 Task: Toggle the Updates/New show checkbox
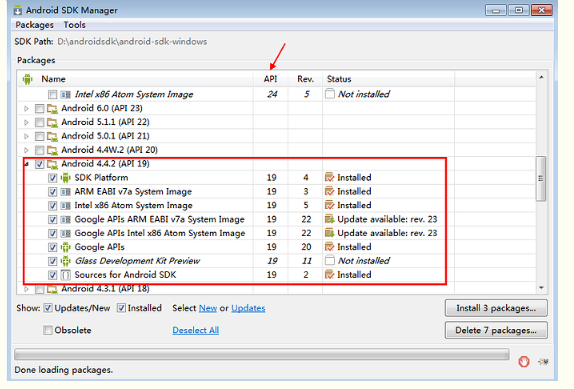48,308
